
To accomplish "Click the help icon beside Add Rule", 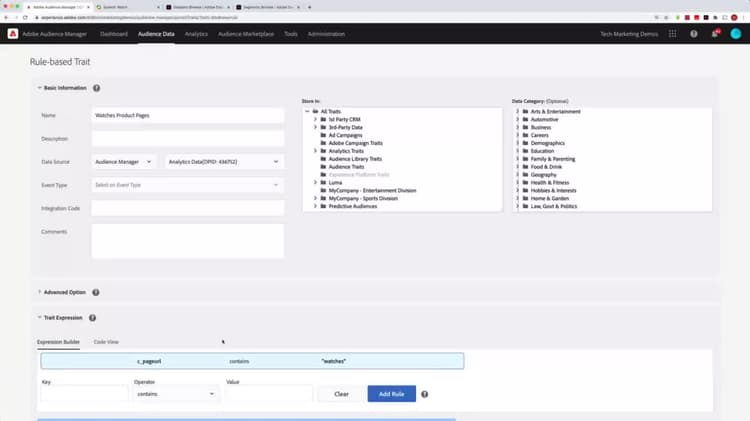I will pos(424,394).
